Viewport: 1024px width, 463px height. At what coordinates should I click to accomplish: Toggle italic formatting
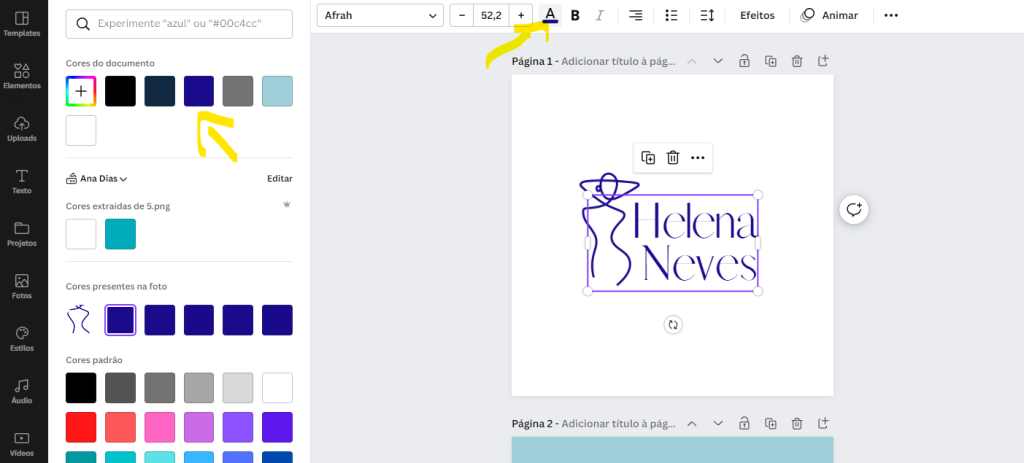(x=600, y=15)
